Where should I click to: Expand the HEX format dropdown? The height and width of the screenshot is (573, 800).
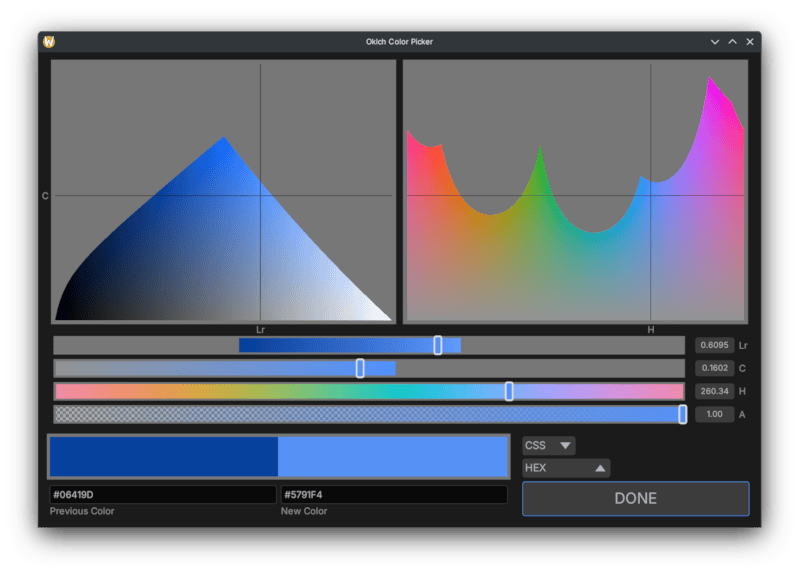coord(566,468)
